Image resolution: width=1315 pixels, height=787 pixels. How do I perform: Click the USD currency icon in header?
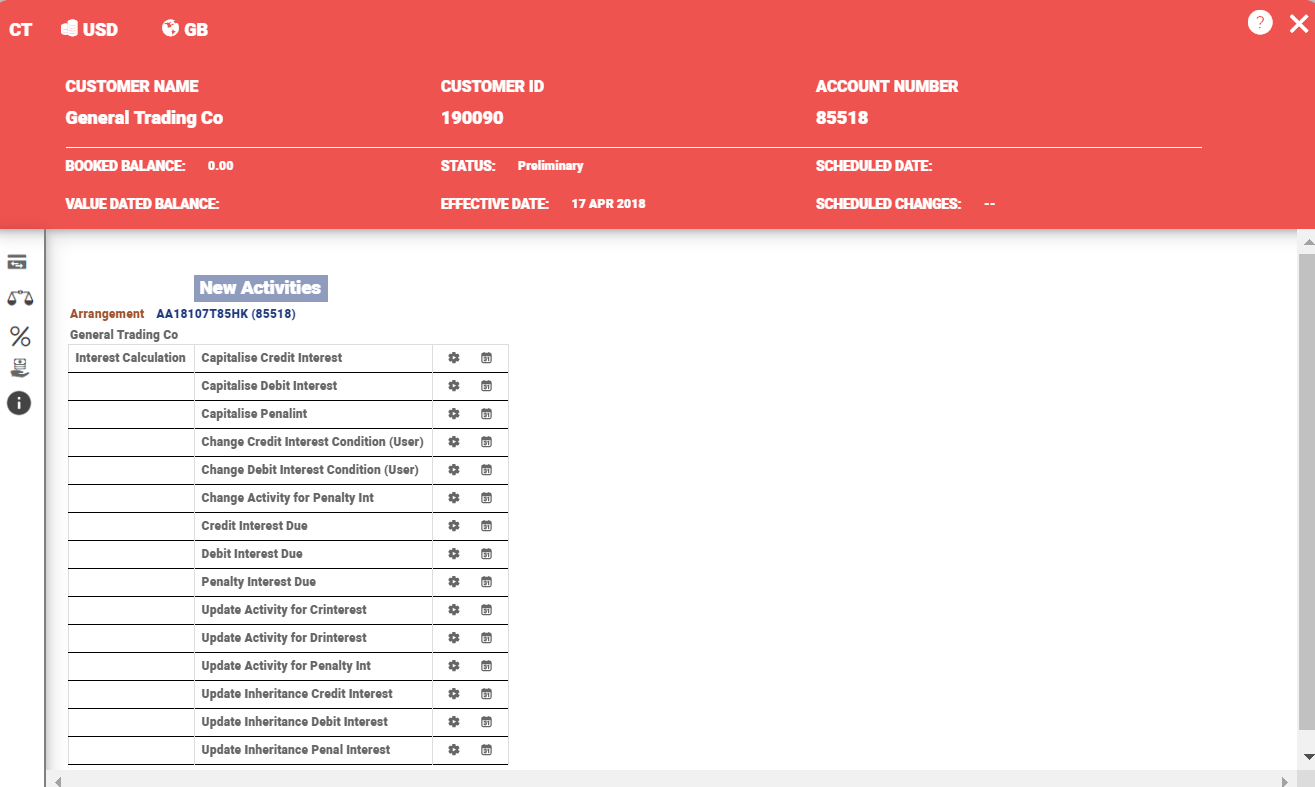coord(70,29)
